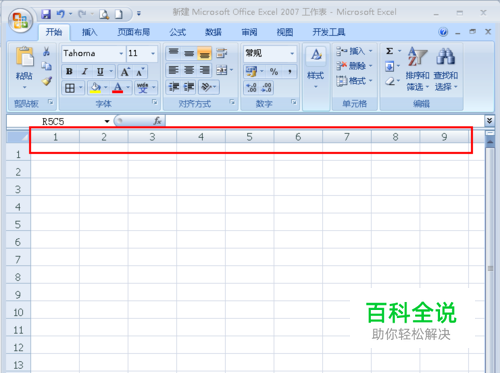Screen dimensions: 500x373
Task: Open the Tahoma font name dropdown
Action: tap(121, 53)
